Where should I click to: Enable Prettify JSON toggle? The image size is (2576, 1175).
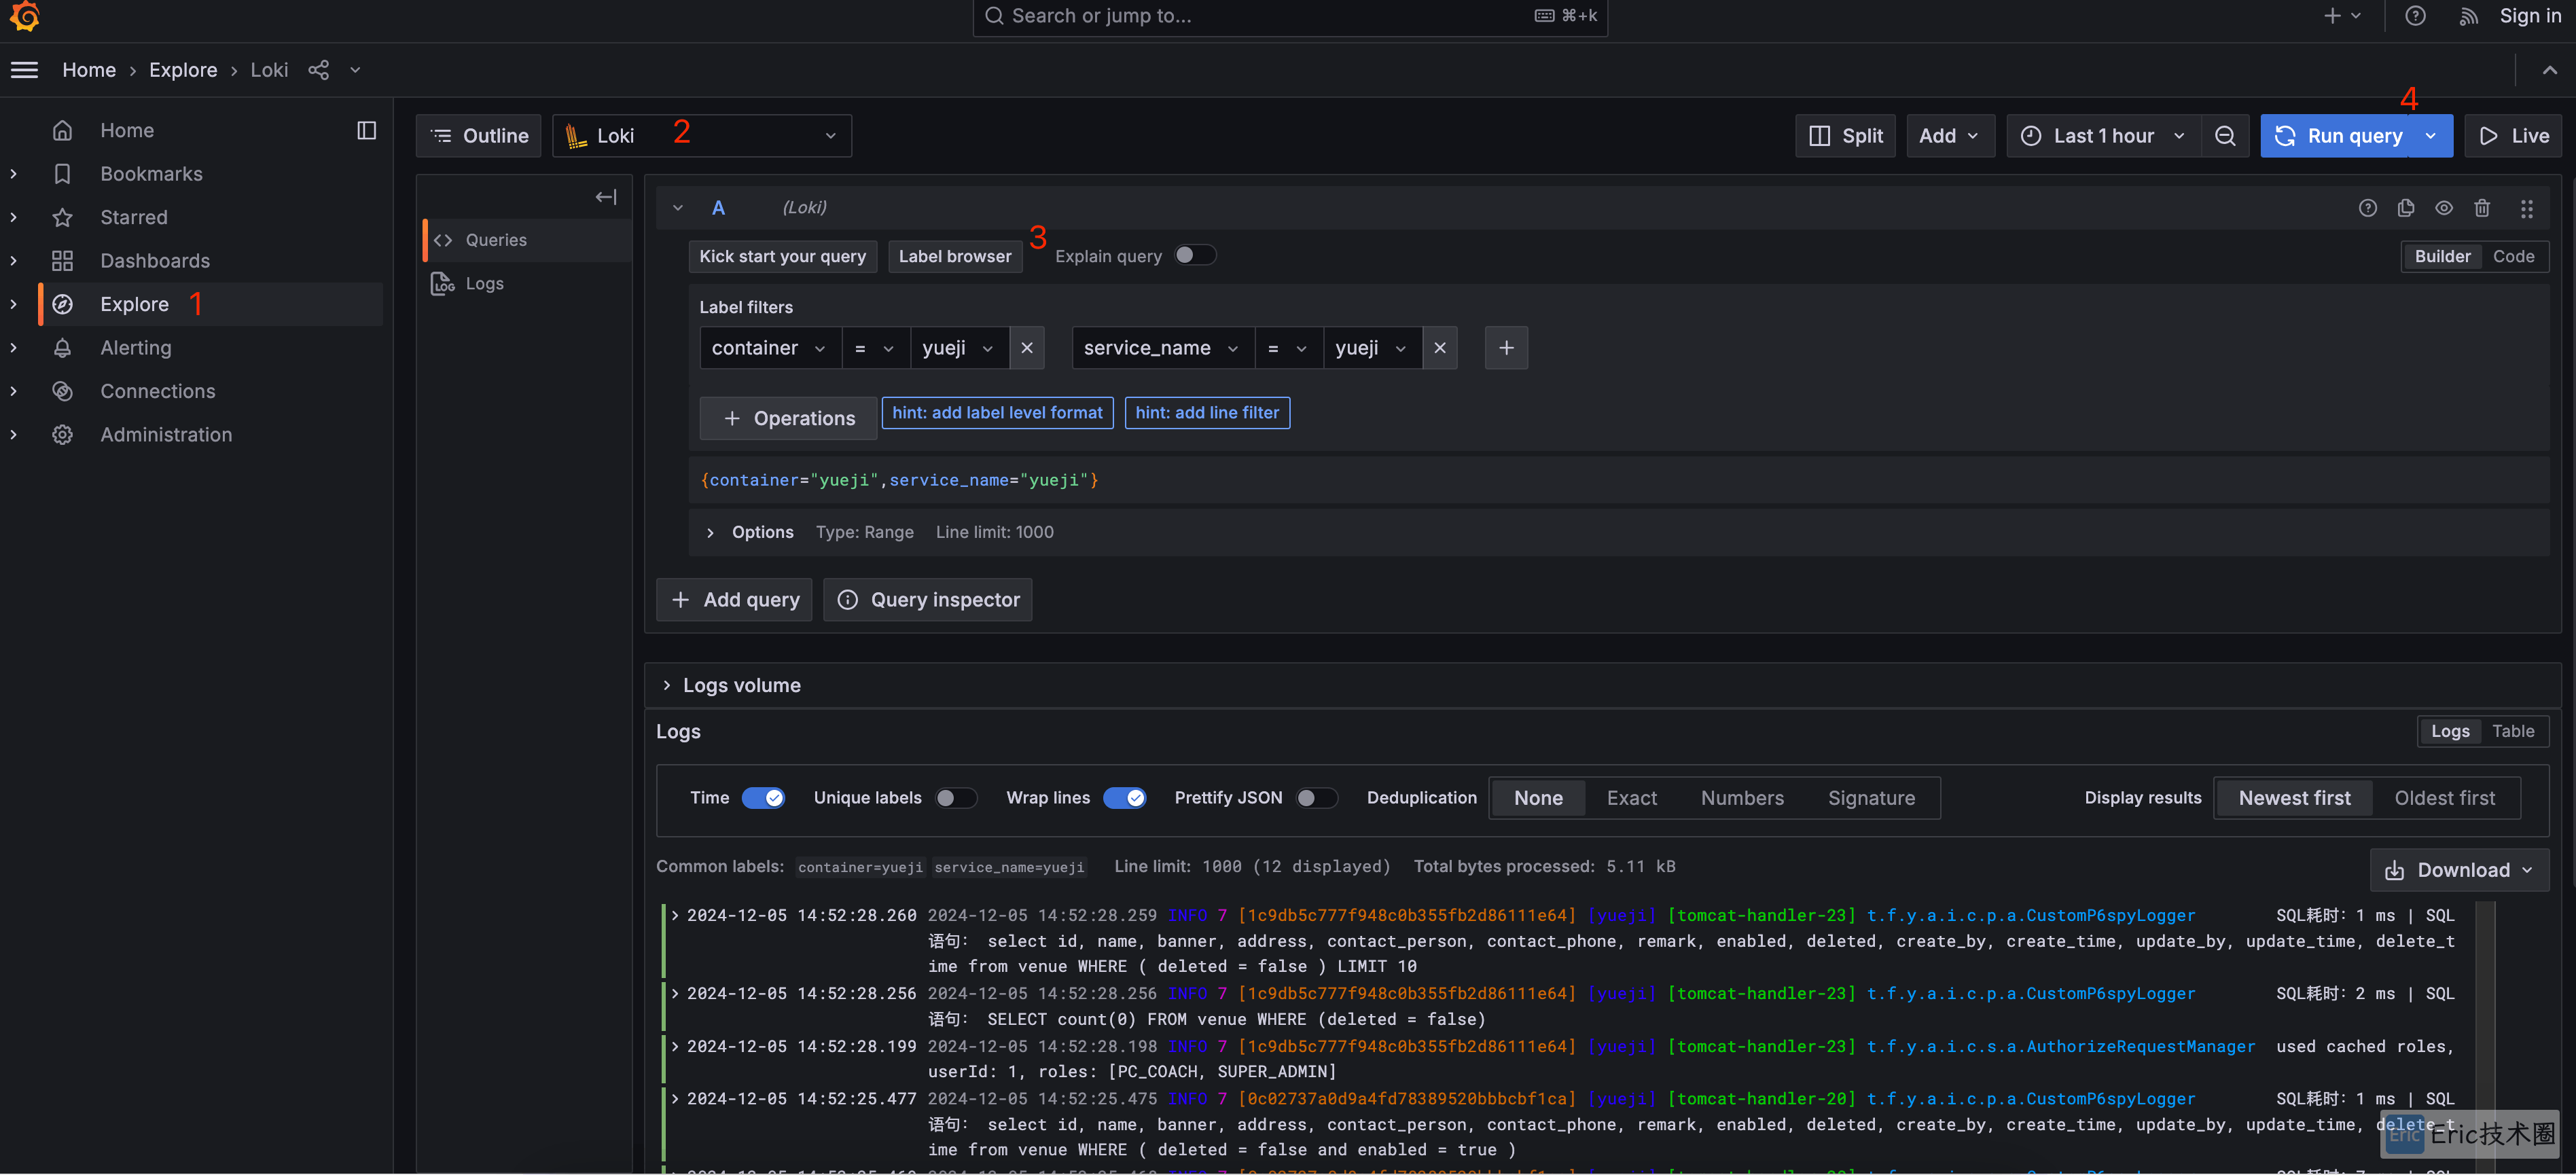1316,798
